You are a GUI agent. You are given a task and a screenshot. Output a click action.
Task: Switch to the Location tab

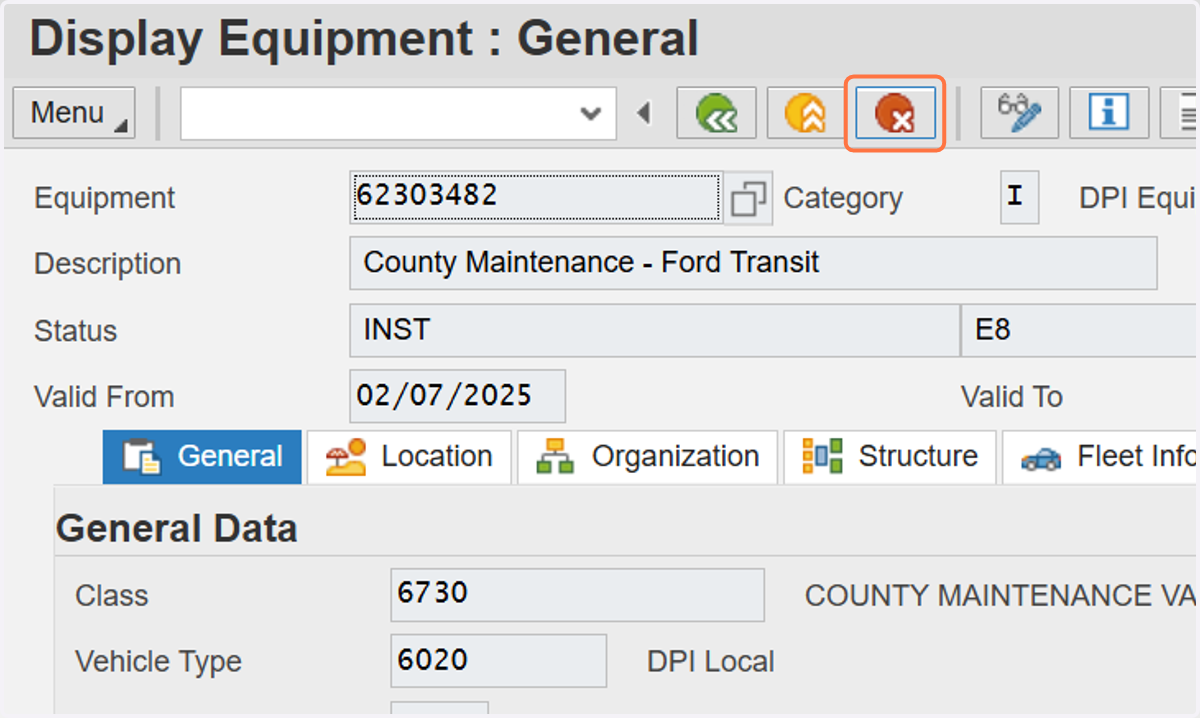(x=409, y=457)
